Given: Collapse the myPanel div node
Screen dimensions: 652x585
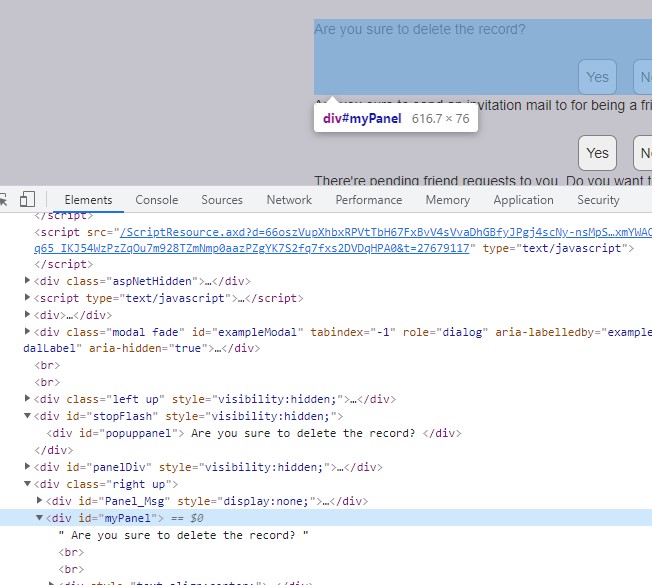Looking at the screenshot, I should 40,518.
